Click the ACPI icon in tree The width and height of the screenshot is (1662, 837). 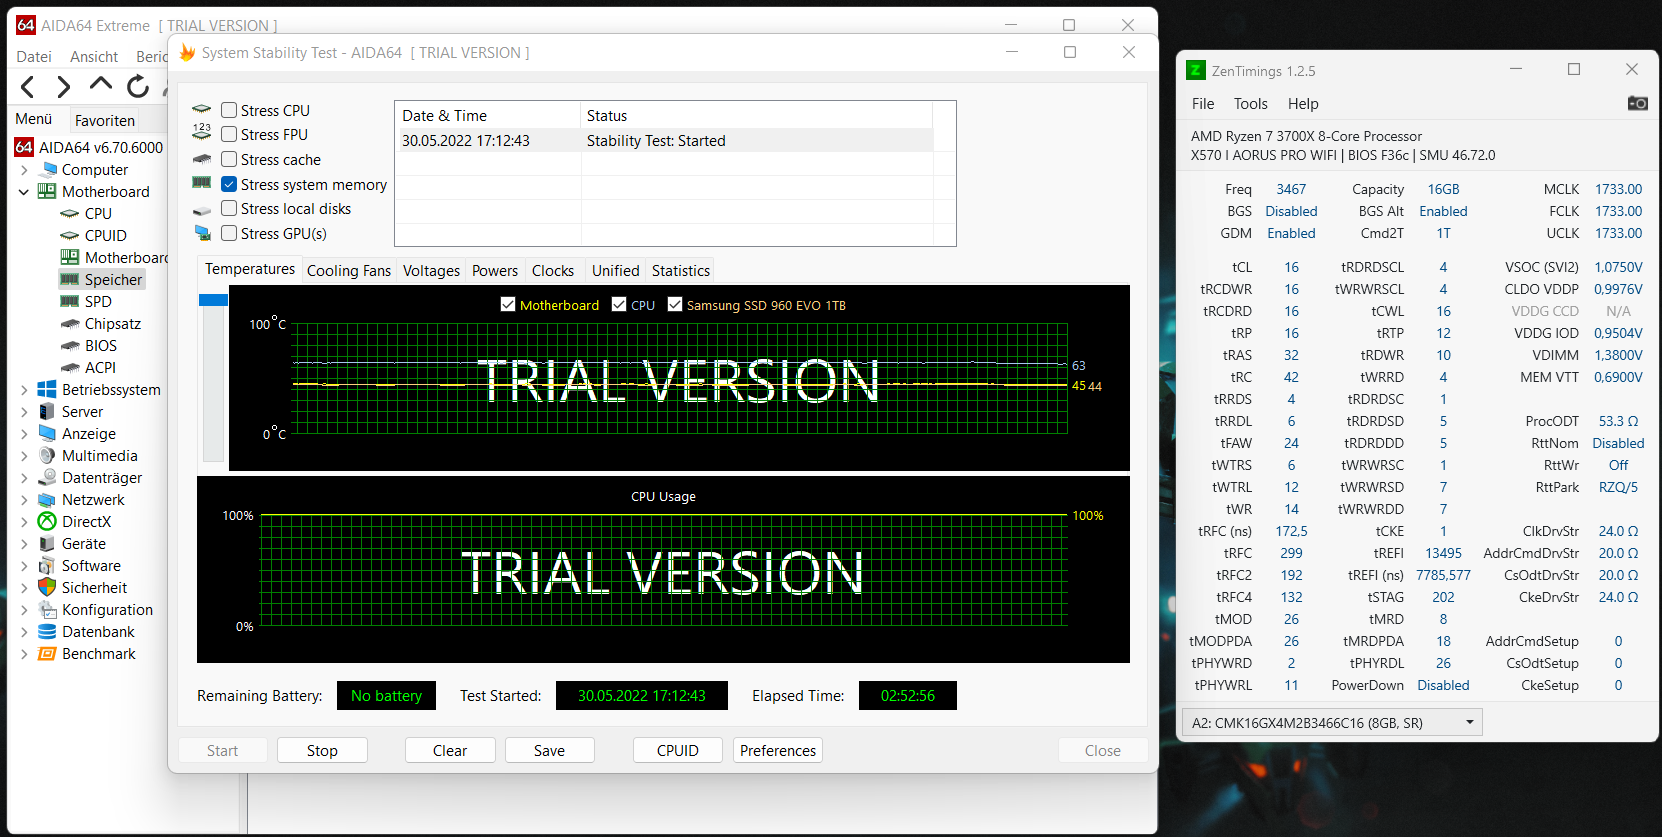click(x=70, y=367)
